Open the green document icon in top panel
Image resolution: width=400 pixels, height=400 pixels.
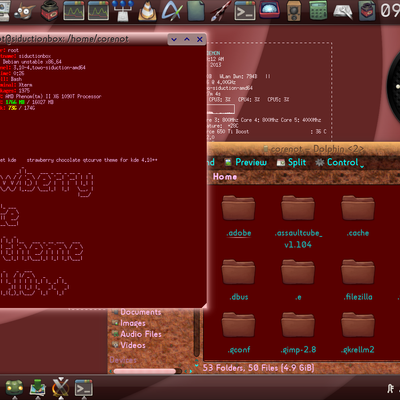tap(196, 11)
